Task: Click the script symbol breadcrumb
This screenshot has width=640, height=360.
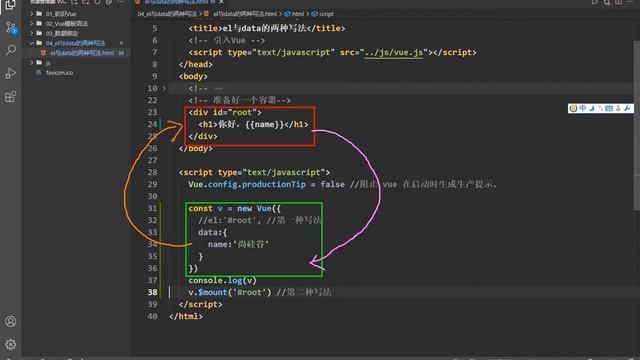Action: click(322, 14)
